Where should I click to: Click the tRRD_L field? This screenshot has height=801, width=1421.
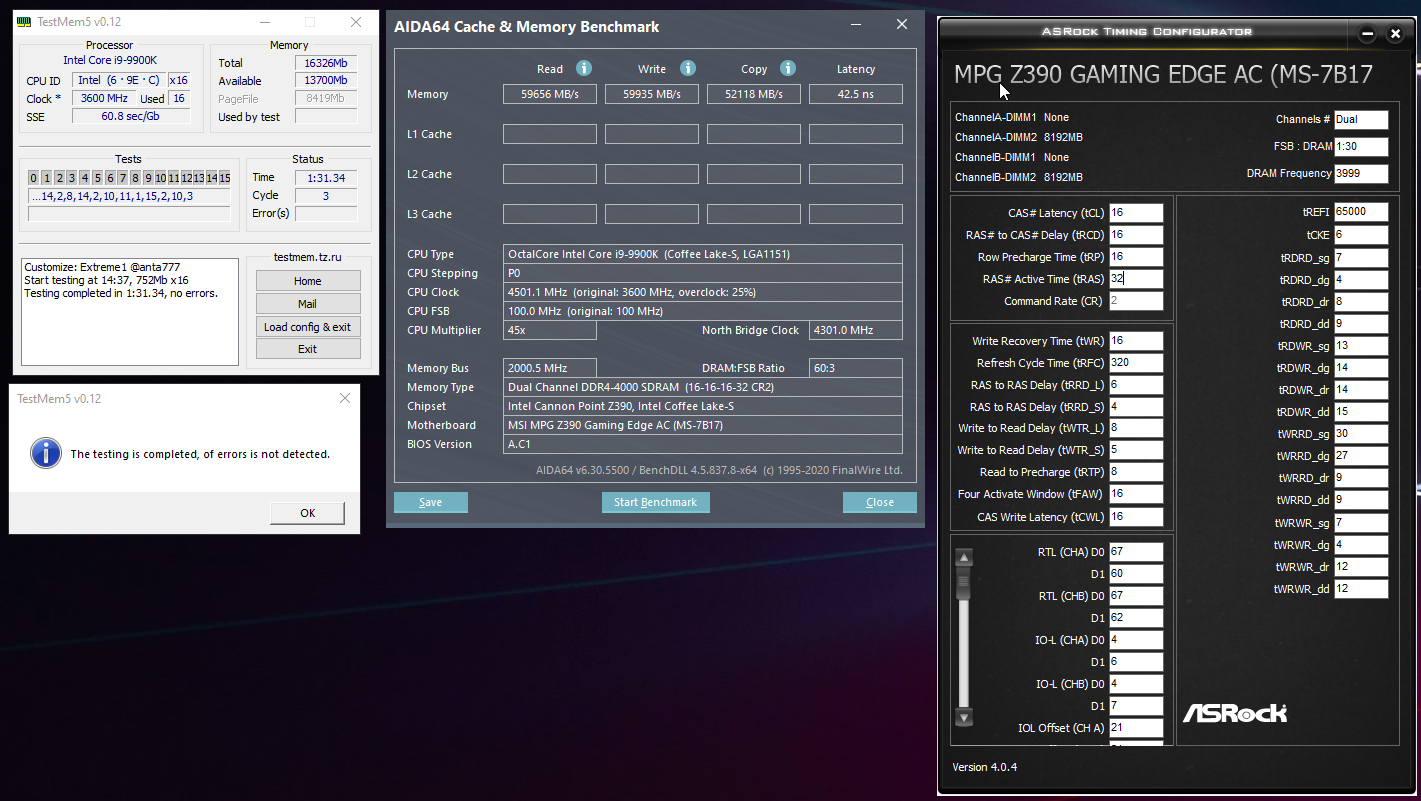pos(1136,385)
